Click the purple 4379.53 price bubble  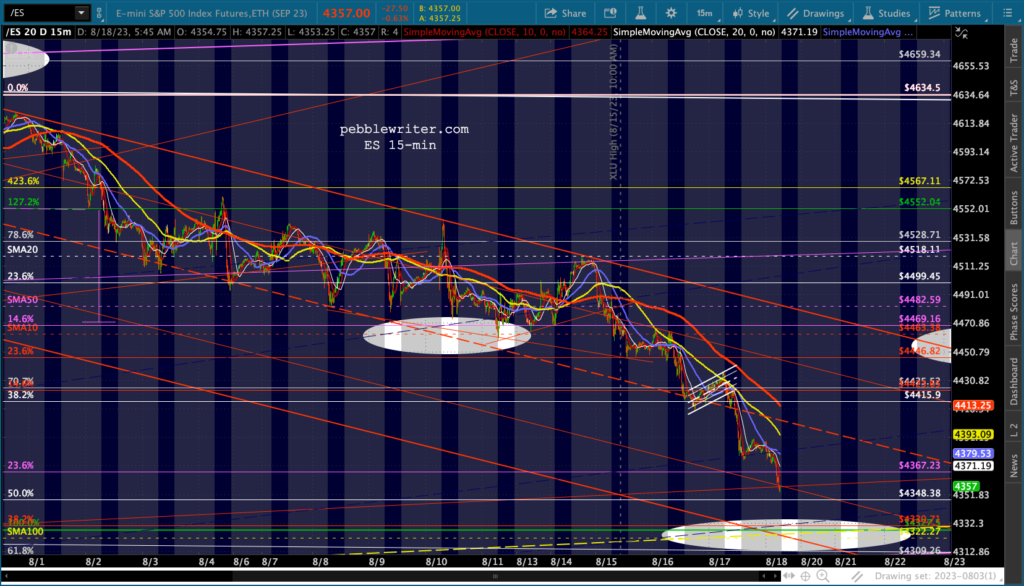click(x=973, y=453)
